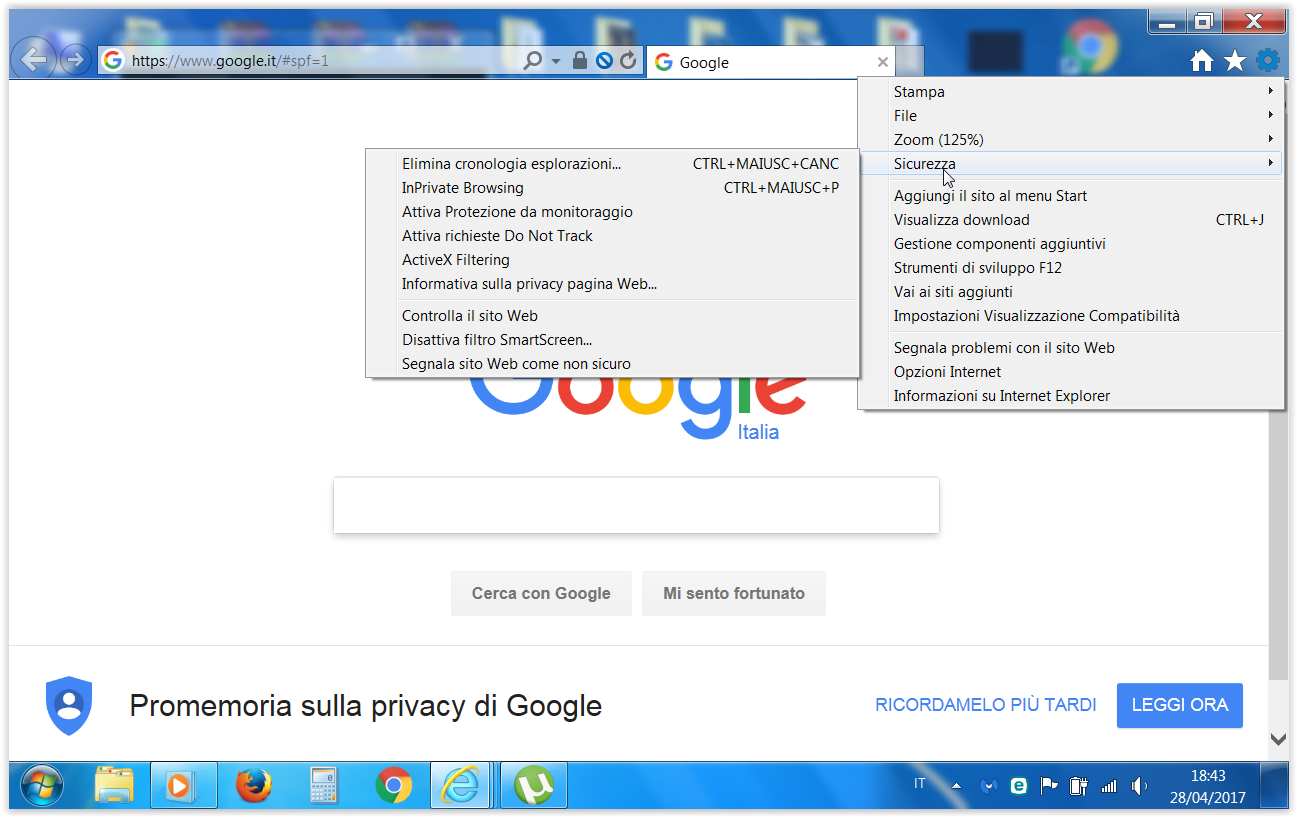
Task: Open Favorites with the star icon
Action: (x=1235, y=61)
